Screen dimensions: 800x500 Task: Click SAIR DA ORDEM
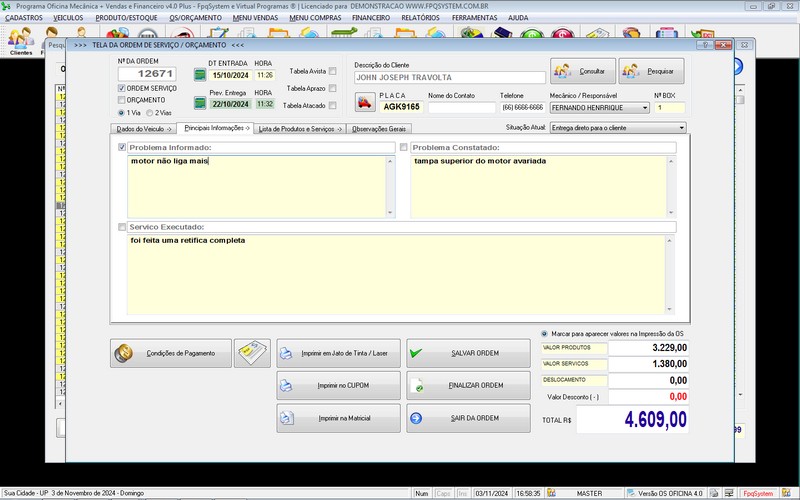[x=468, y=418]
